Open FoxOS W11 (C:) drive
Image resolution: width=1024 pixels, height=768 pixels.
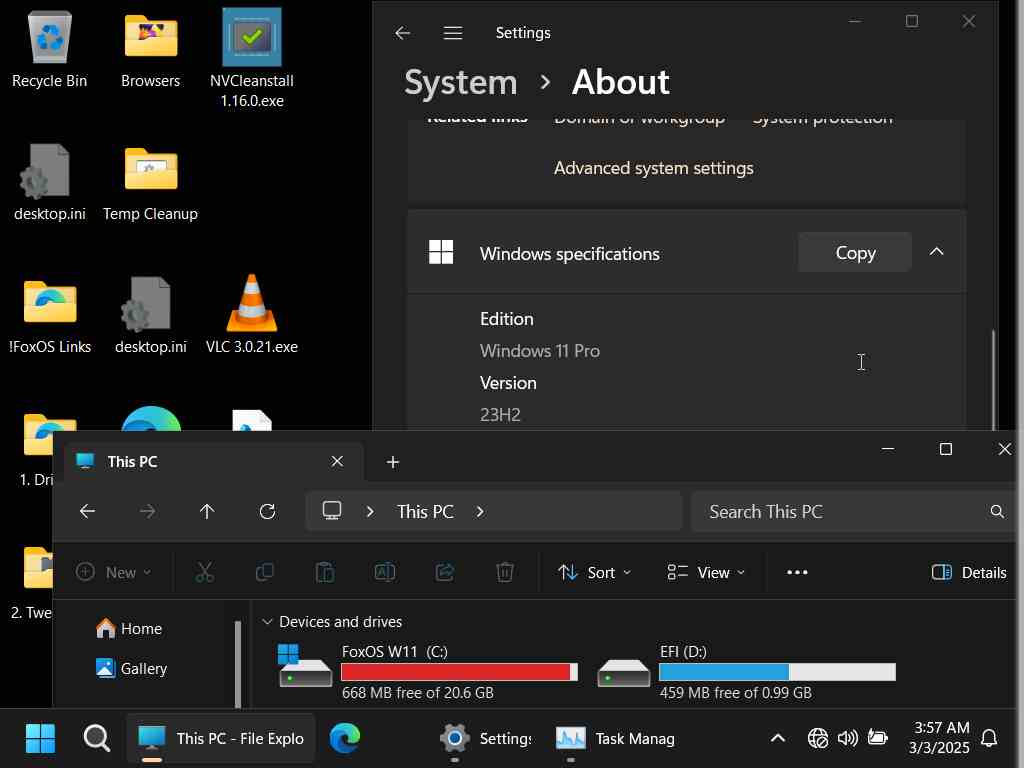tap(429, 671)
